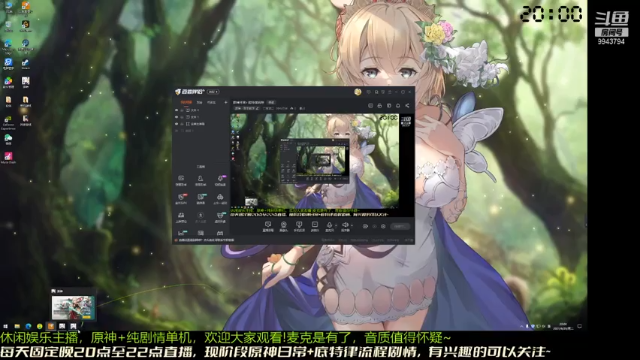Open the version dropdown beside the app logo

pos(213,92)
